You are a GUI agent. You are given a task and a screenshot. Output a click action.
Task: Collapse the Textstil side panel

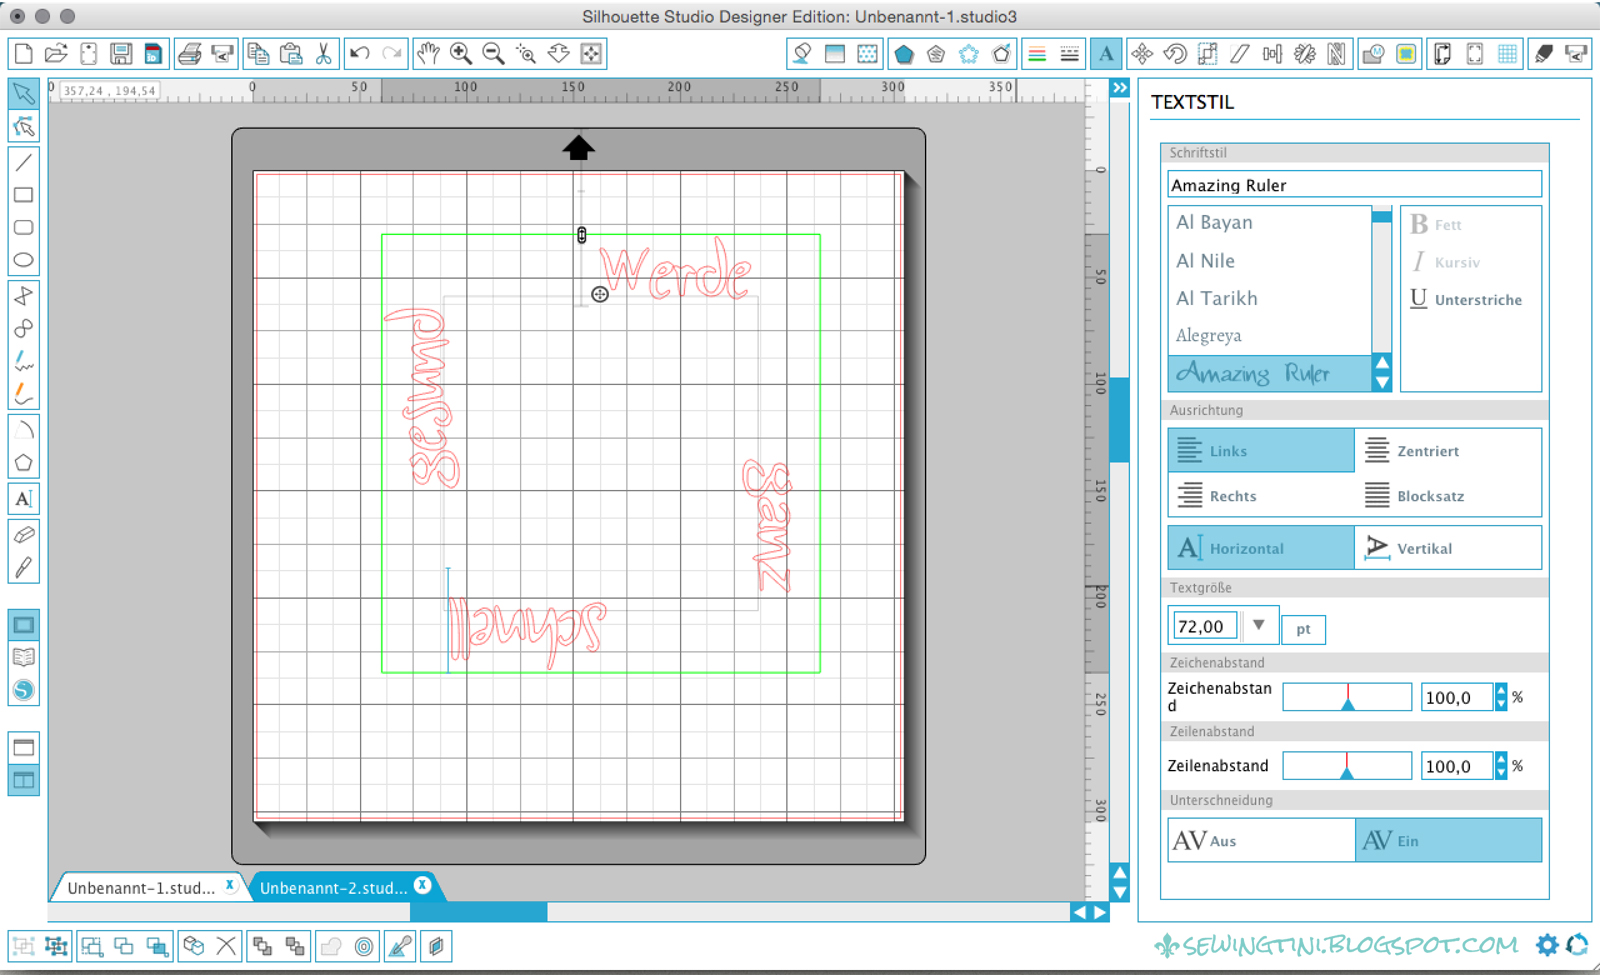(x=1120, y=88)
